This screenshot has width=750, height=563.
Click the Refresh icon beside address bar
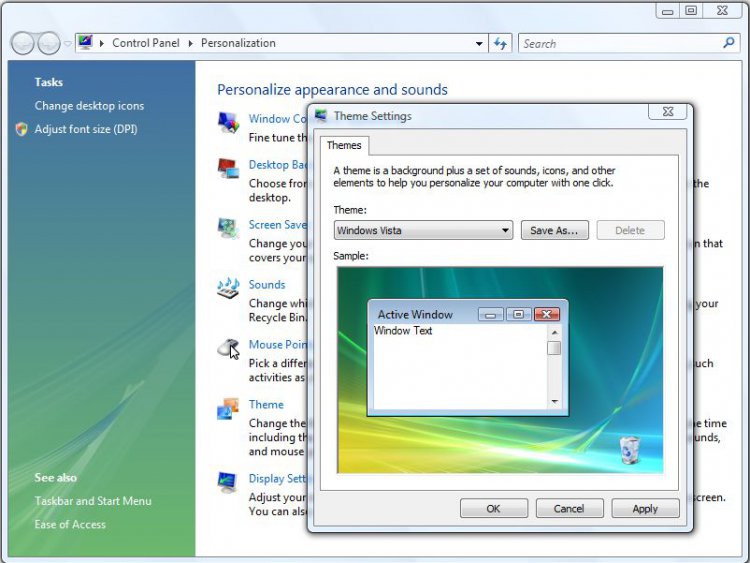501,43
